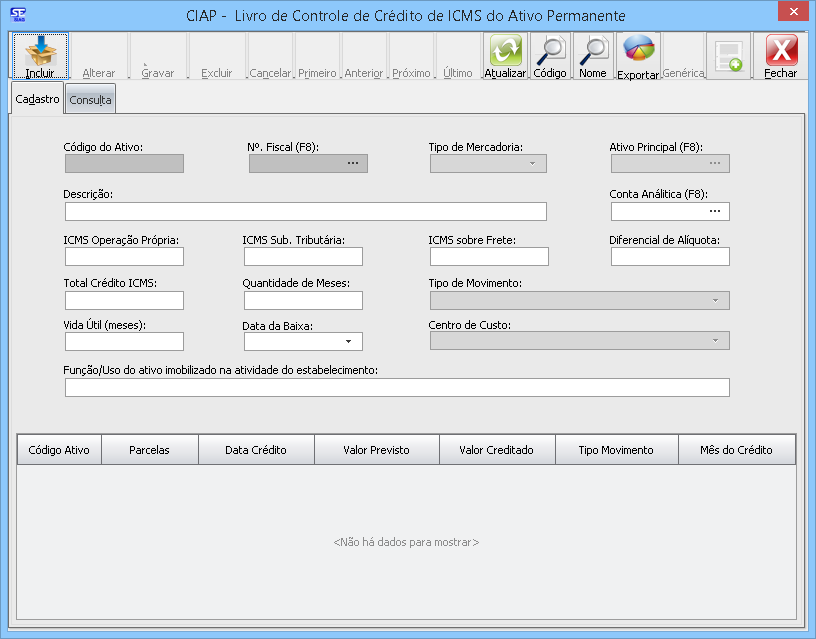Click the Descrição text field
This screenshot has height=639, width=816.
[x=305, y=212]
